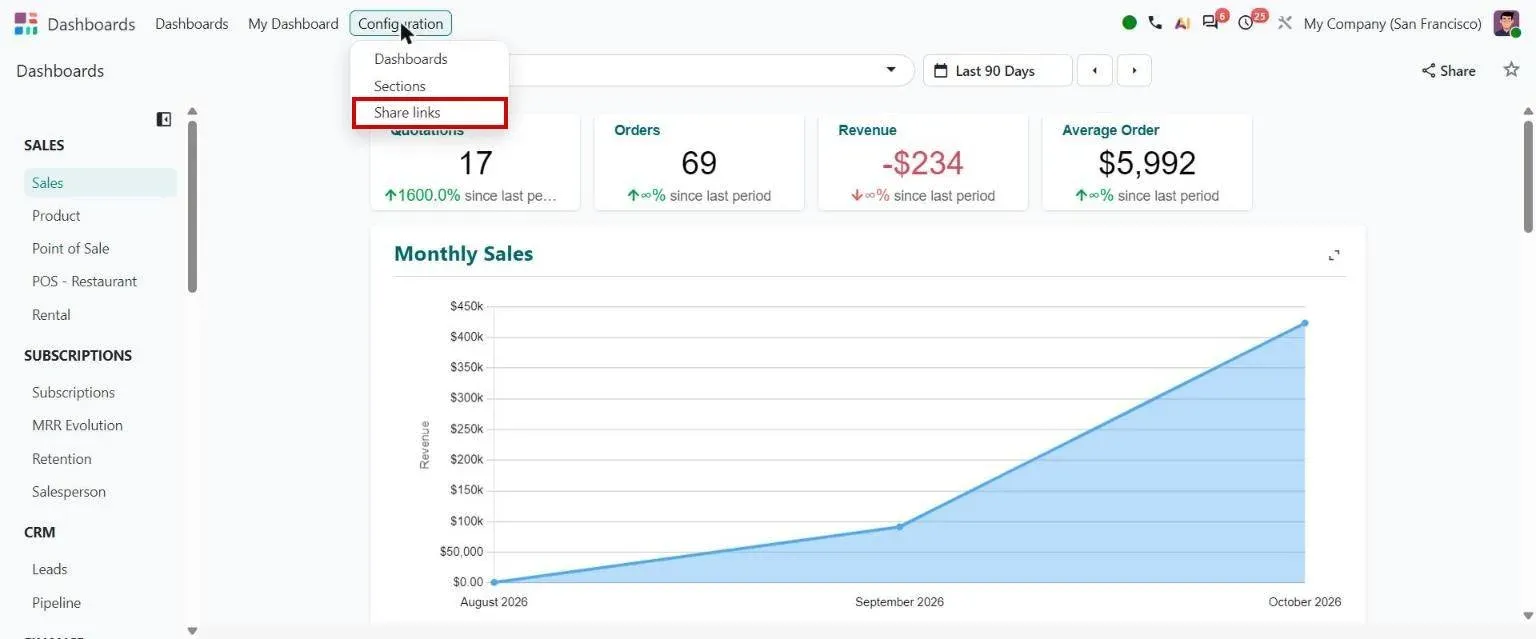Image resolution: width=1536 pixels, height=639 pixels.
Task: Click the $450k axis label
Action: click(467, 305)
